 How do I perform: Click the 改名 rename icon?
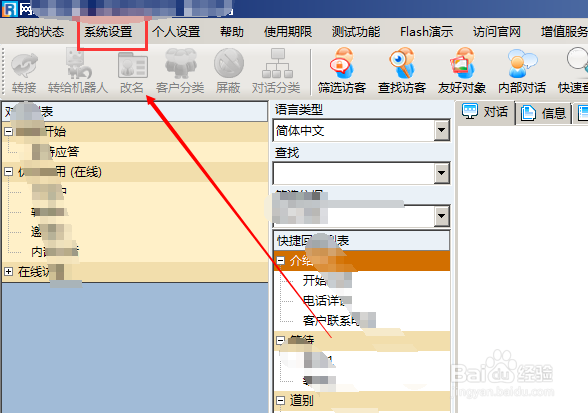(132, 65)
